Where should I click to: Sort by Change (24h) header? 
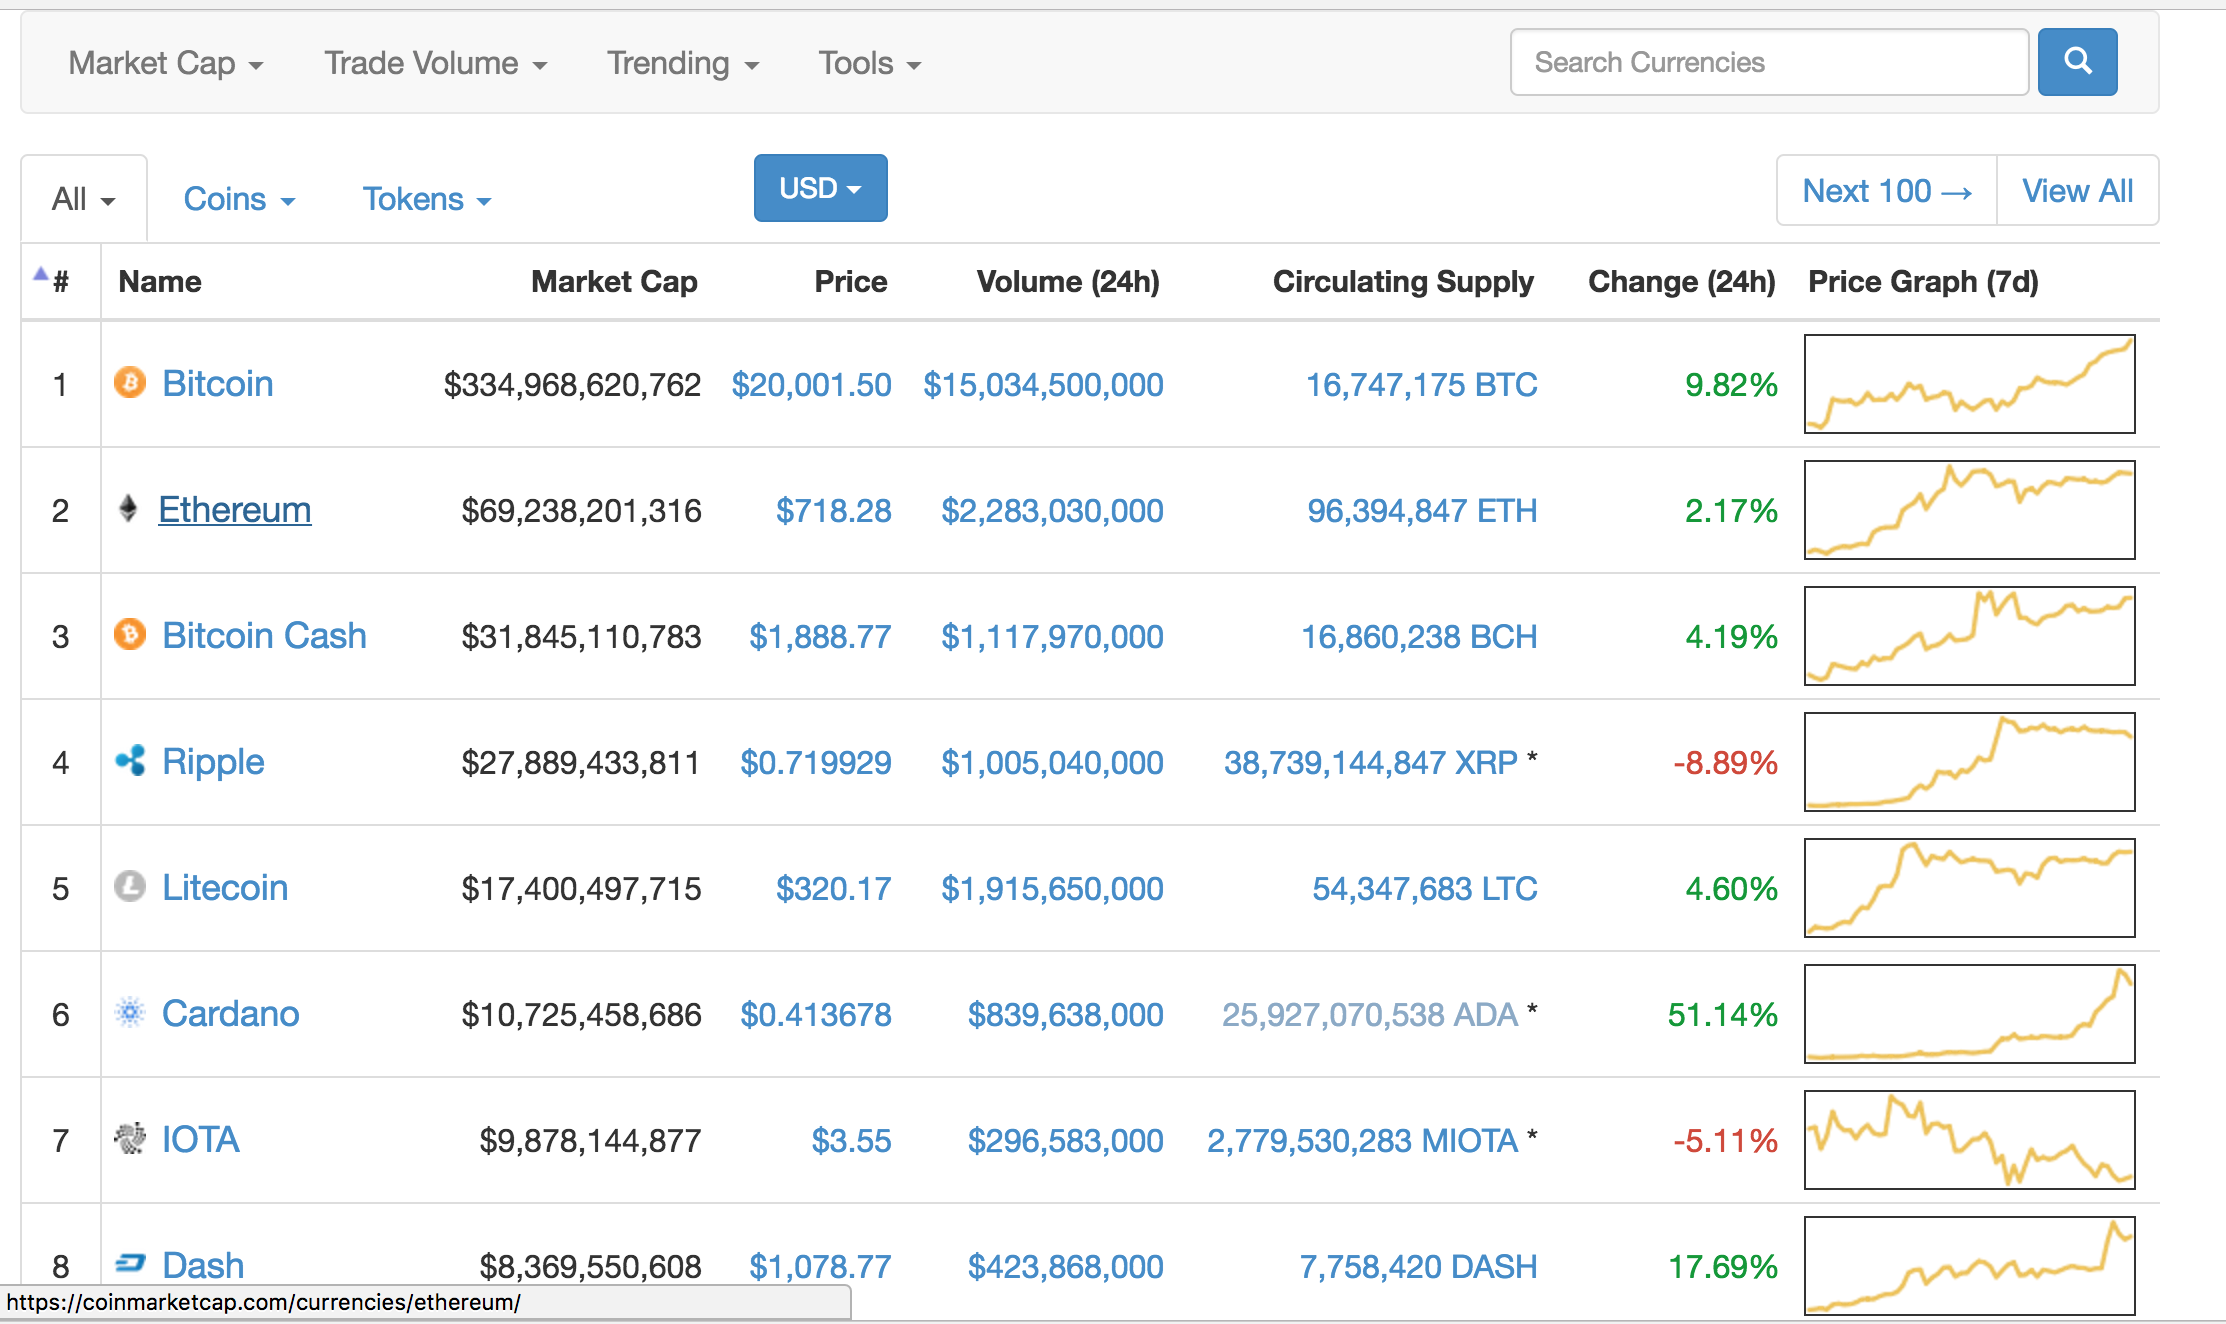pyautogui.click(x=1682, y=282)
